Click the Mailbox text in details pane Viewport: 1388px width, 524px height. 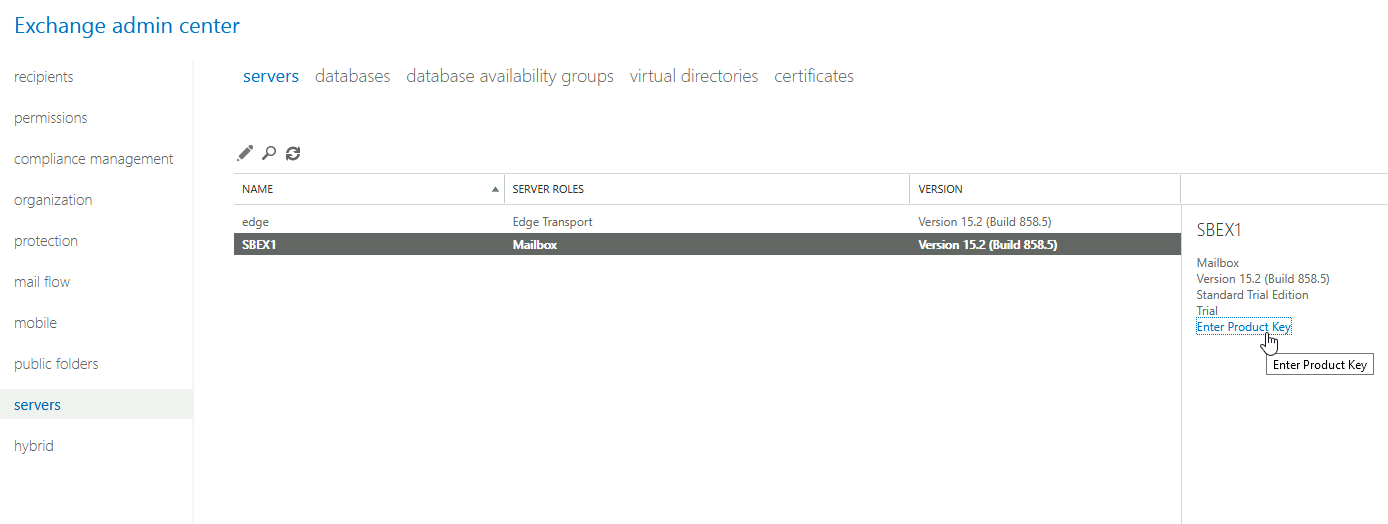pyautogui.click(x=1218, y=263)
